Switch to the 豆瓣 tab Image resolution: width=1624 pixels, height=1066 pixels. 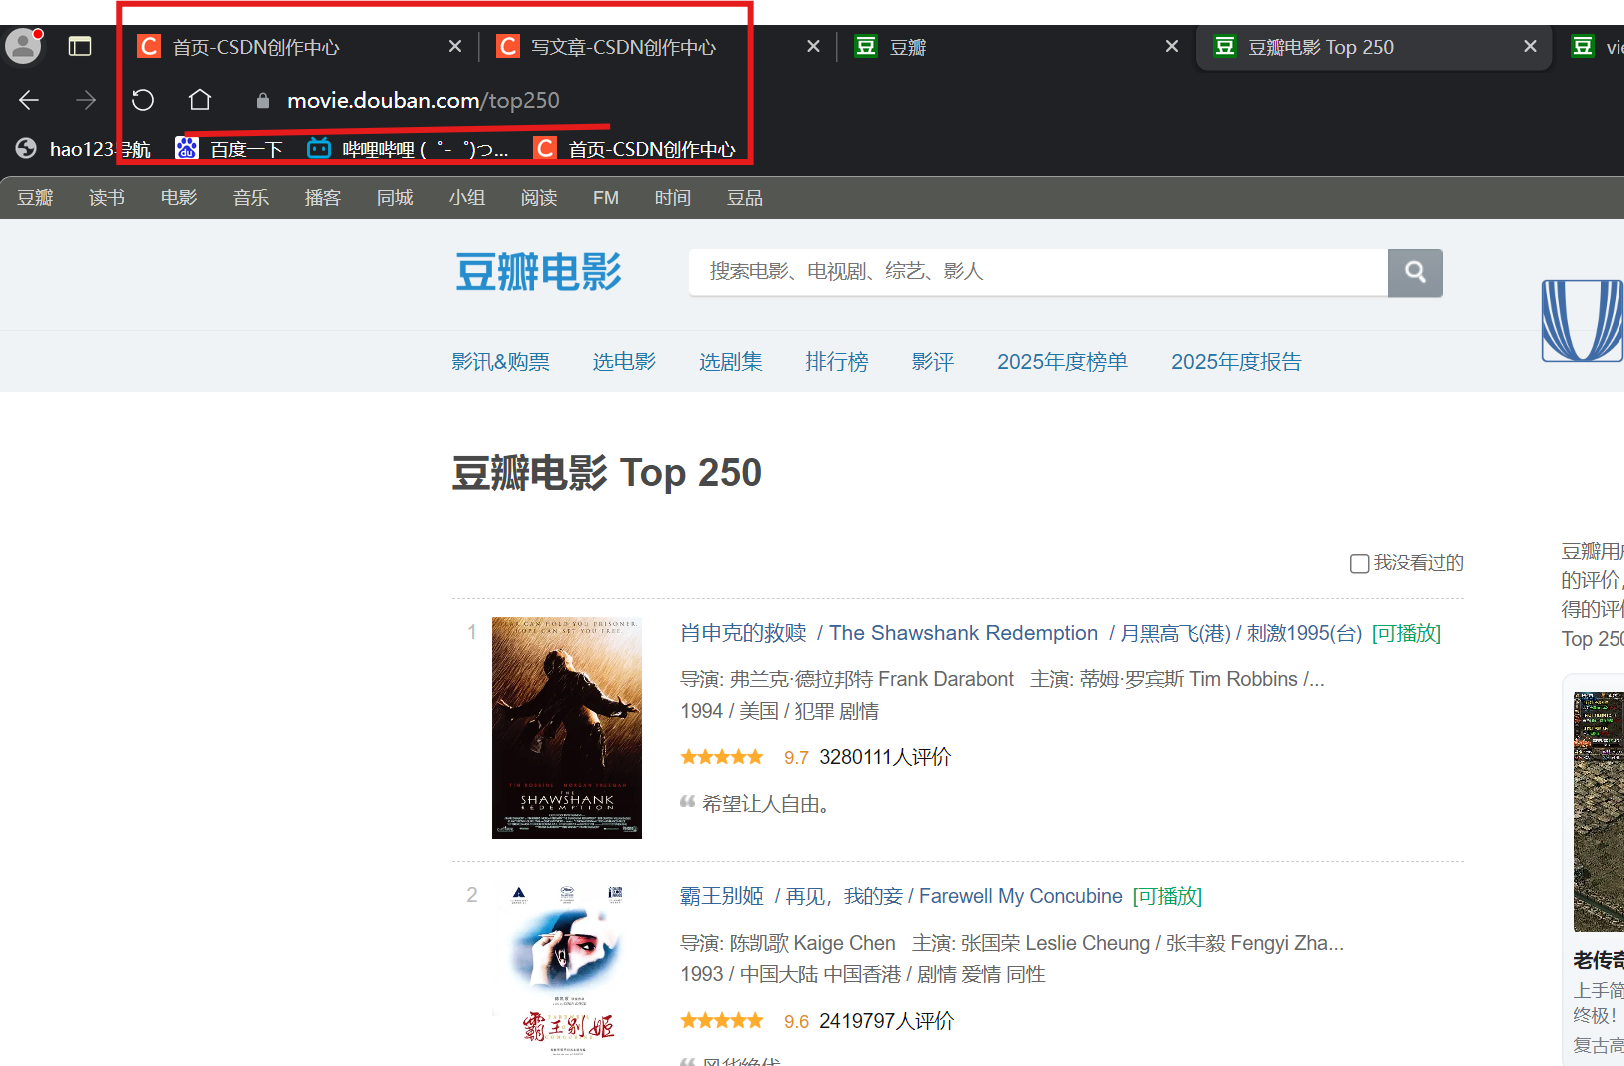[908, 47]
